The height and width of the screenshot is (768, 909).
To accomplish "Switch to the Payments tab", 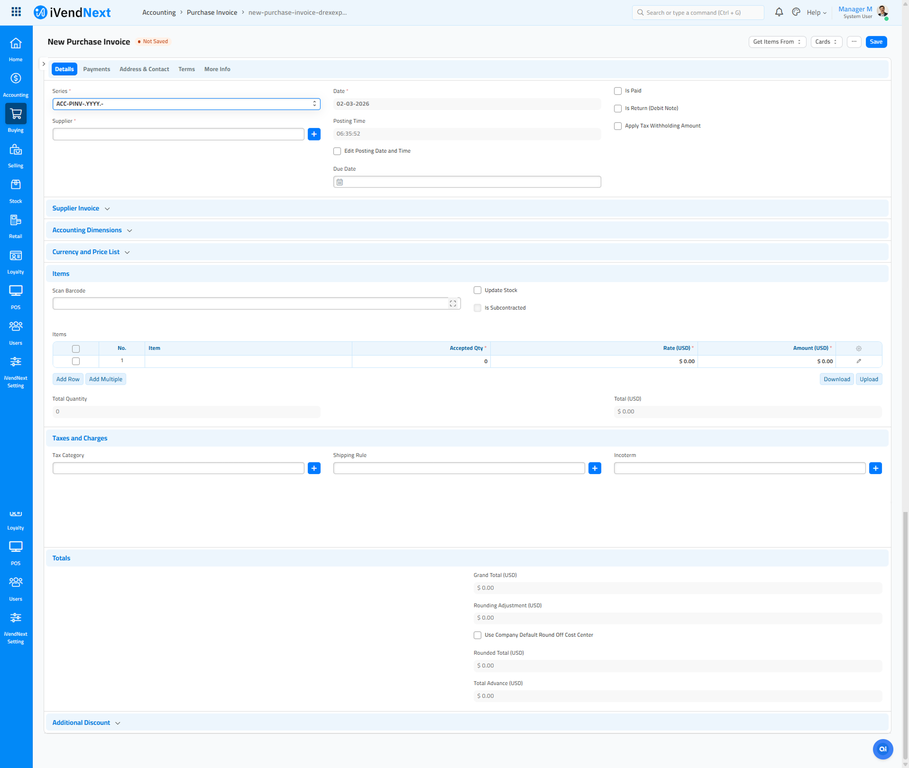I will tap(96, 69).
